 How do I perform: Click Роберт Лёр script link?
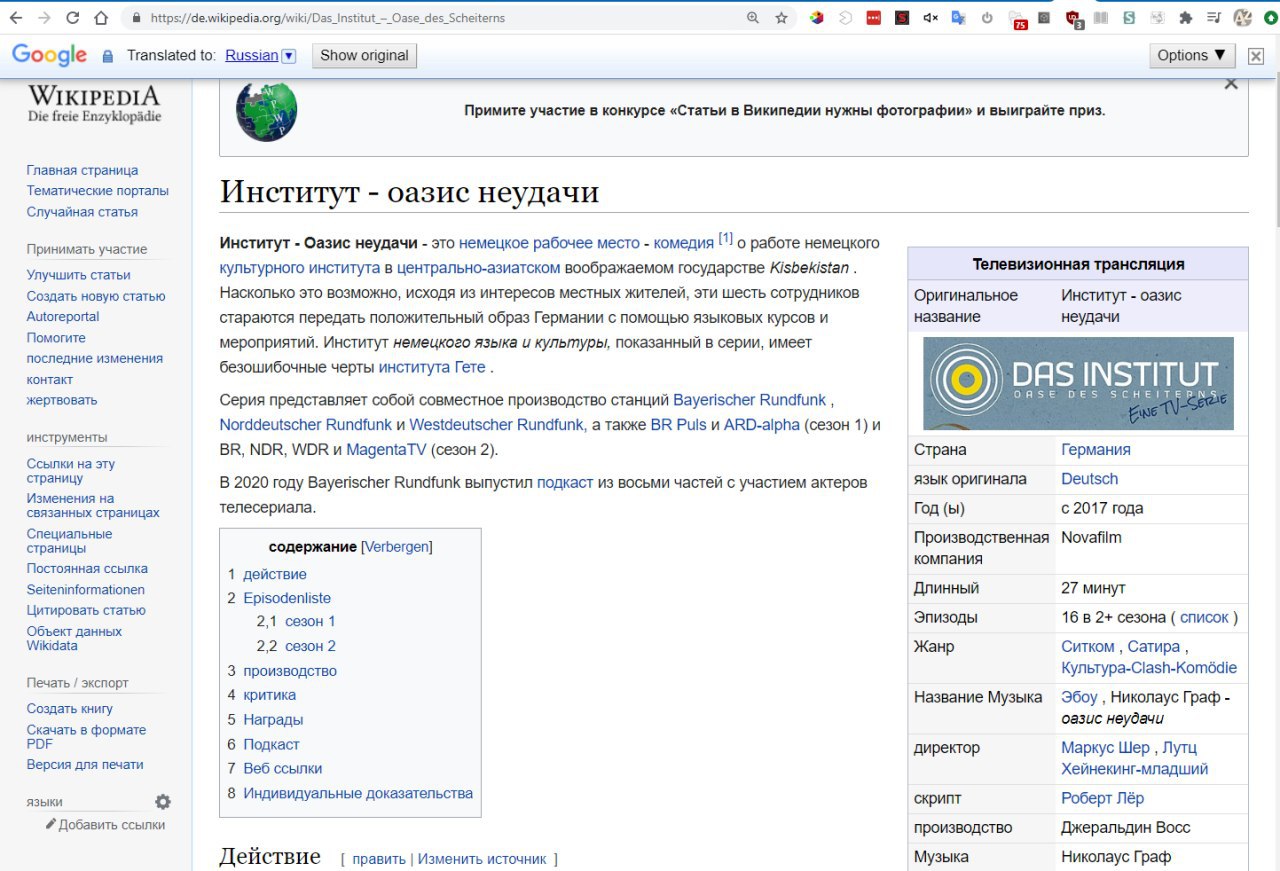pyautogui.click(x=1103, y=799)
